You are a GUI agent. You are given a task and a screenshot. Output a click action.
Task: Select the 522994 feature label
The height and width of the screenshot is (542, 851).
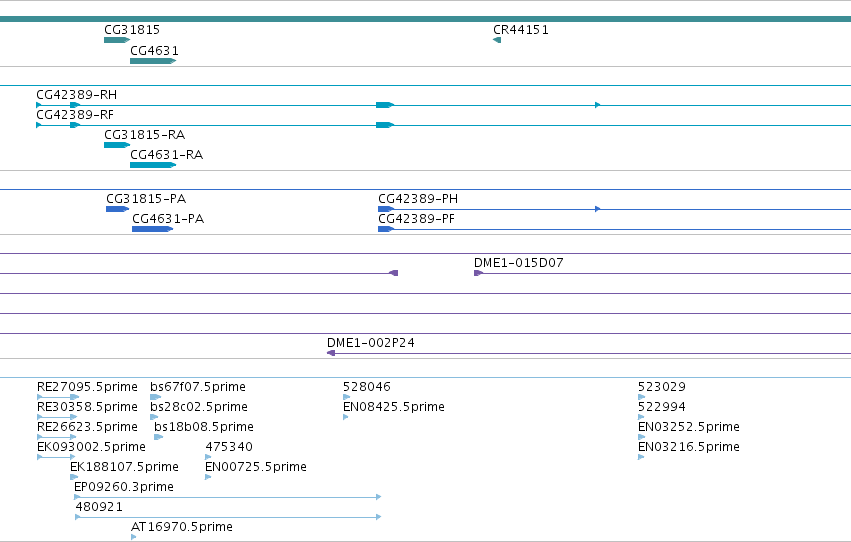[662, 407]
